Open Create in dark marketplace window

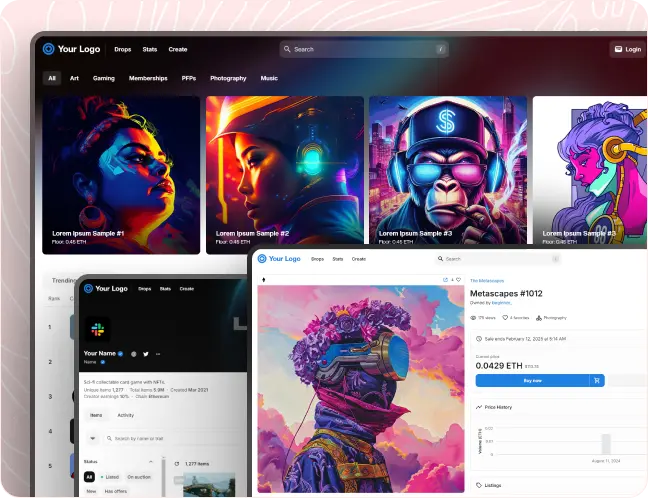[x=178, y=49]
